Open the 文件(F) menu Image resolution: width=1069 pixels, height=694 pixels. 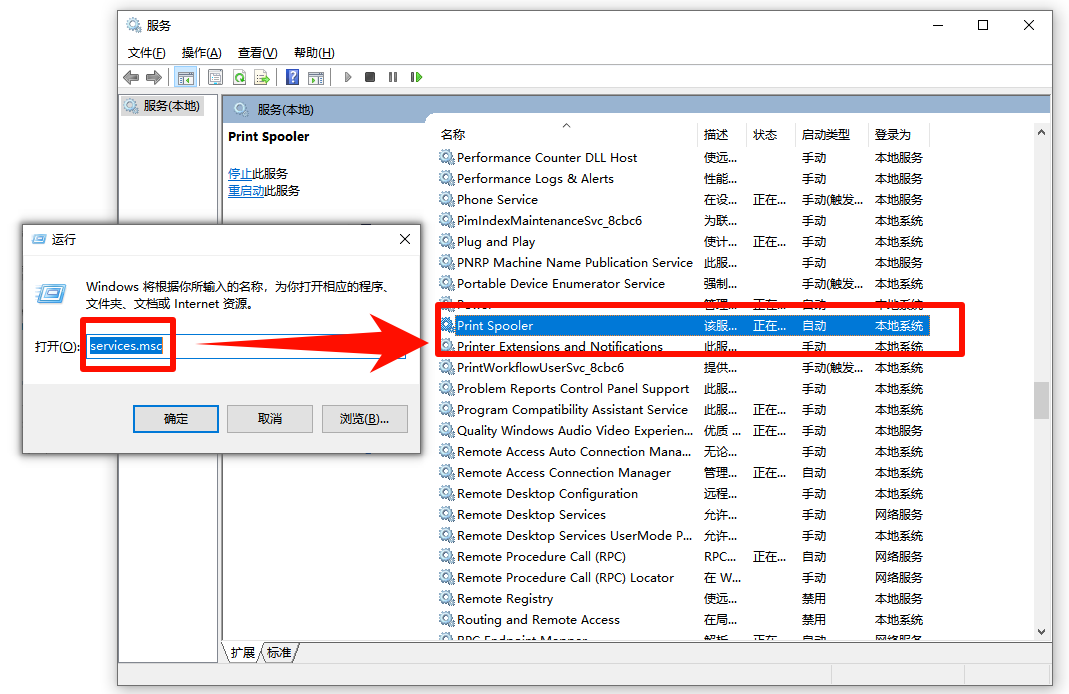[147, 52]
